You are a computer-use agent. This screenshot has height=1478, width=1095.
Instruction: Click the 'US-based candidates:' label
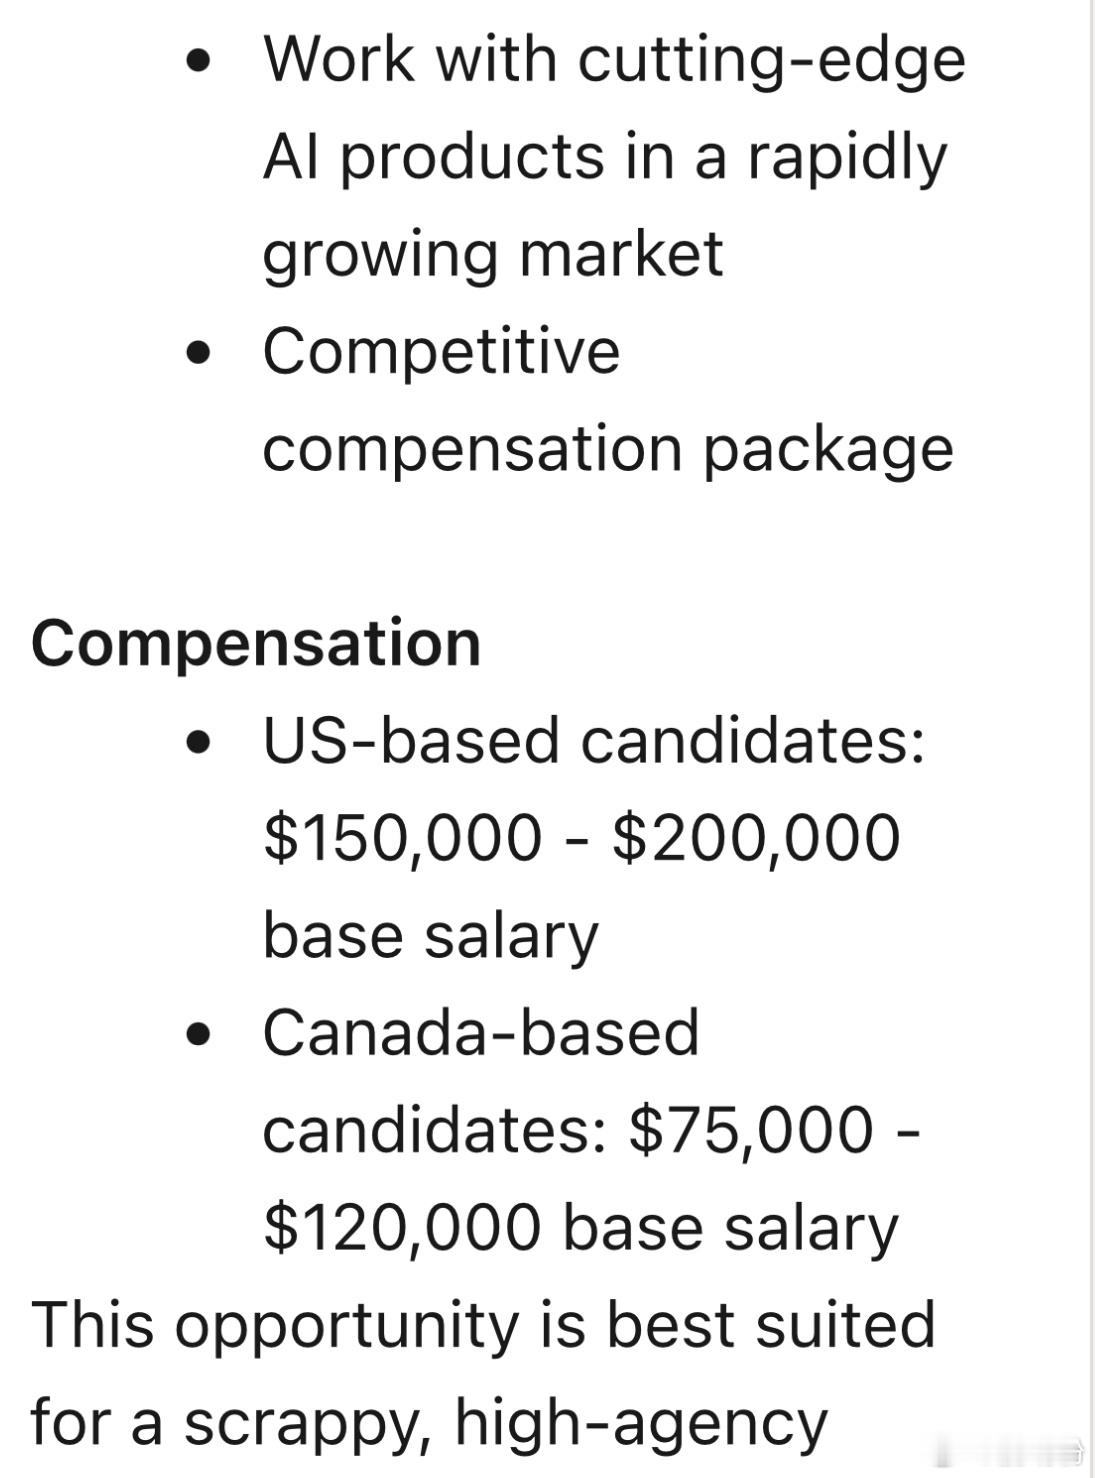click(594, 741)
